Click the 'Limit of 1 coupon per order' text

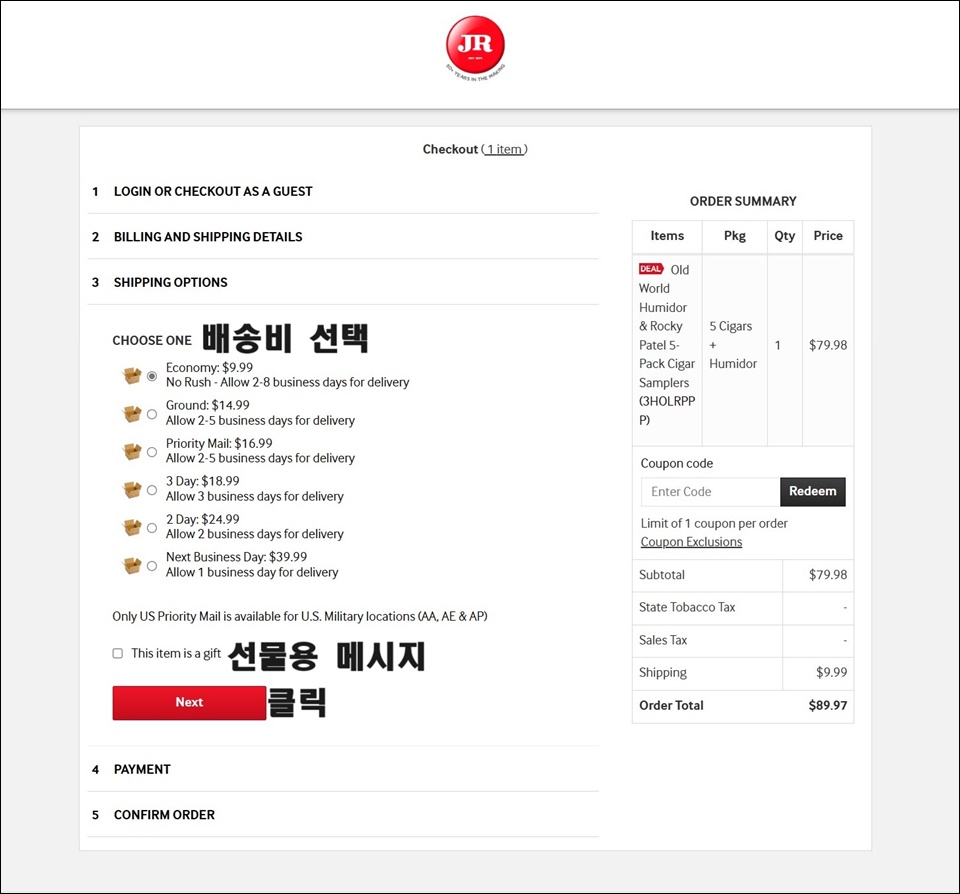click(x=714, y=524)
